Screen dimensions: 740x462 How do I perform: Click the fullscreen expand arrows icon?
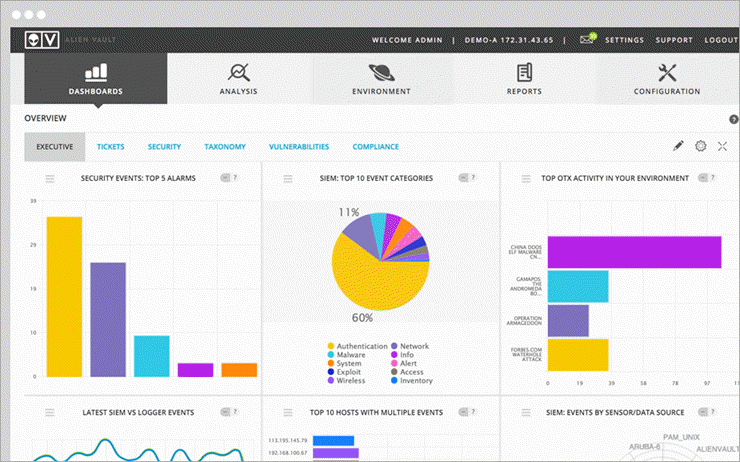point(722,146)
